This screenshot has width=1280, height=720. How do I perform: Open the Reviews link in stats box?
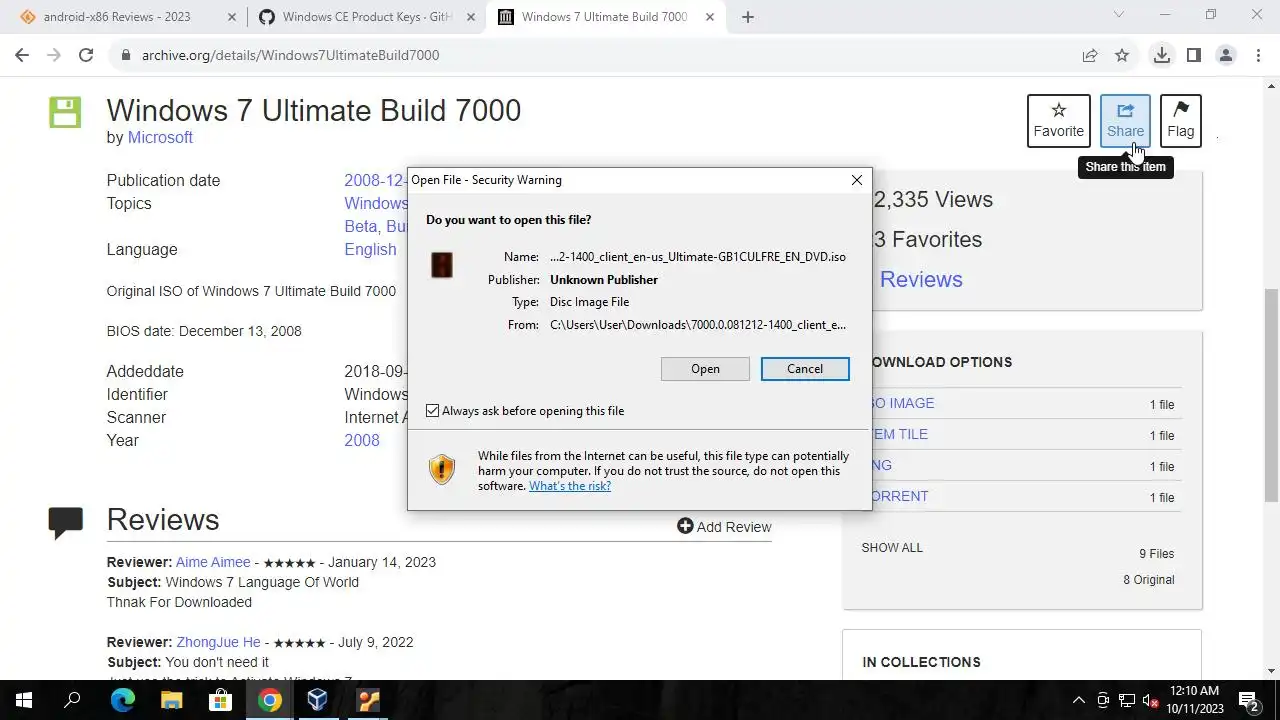[921, 279]
